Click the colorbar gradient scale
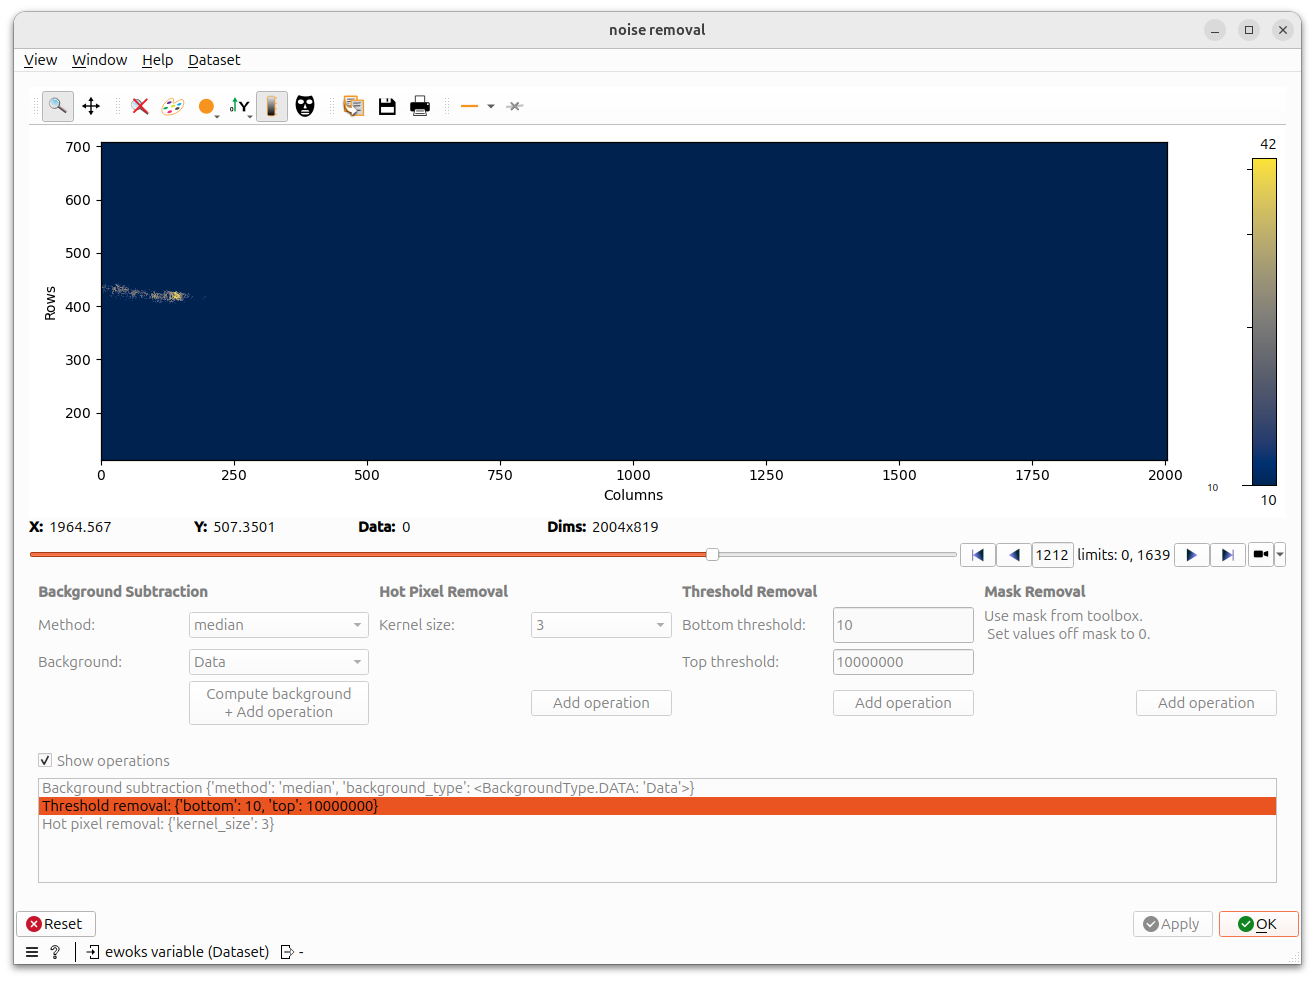The height and width of the screenshot is (981, 1315). tap(1264, 322)
